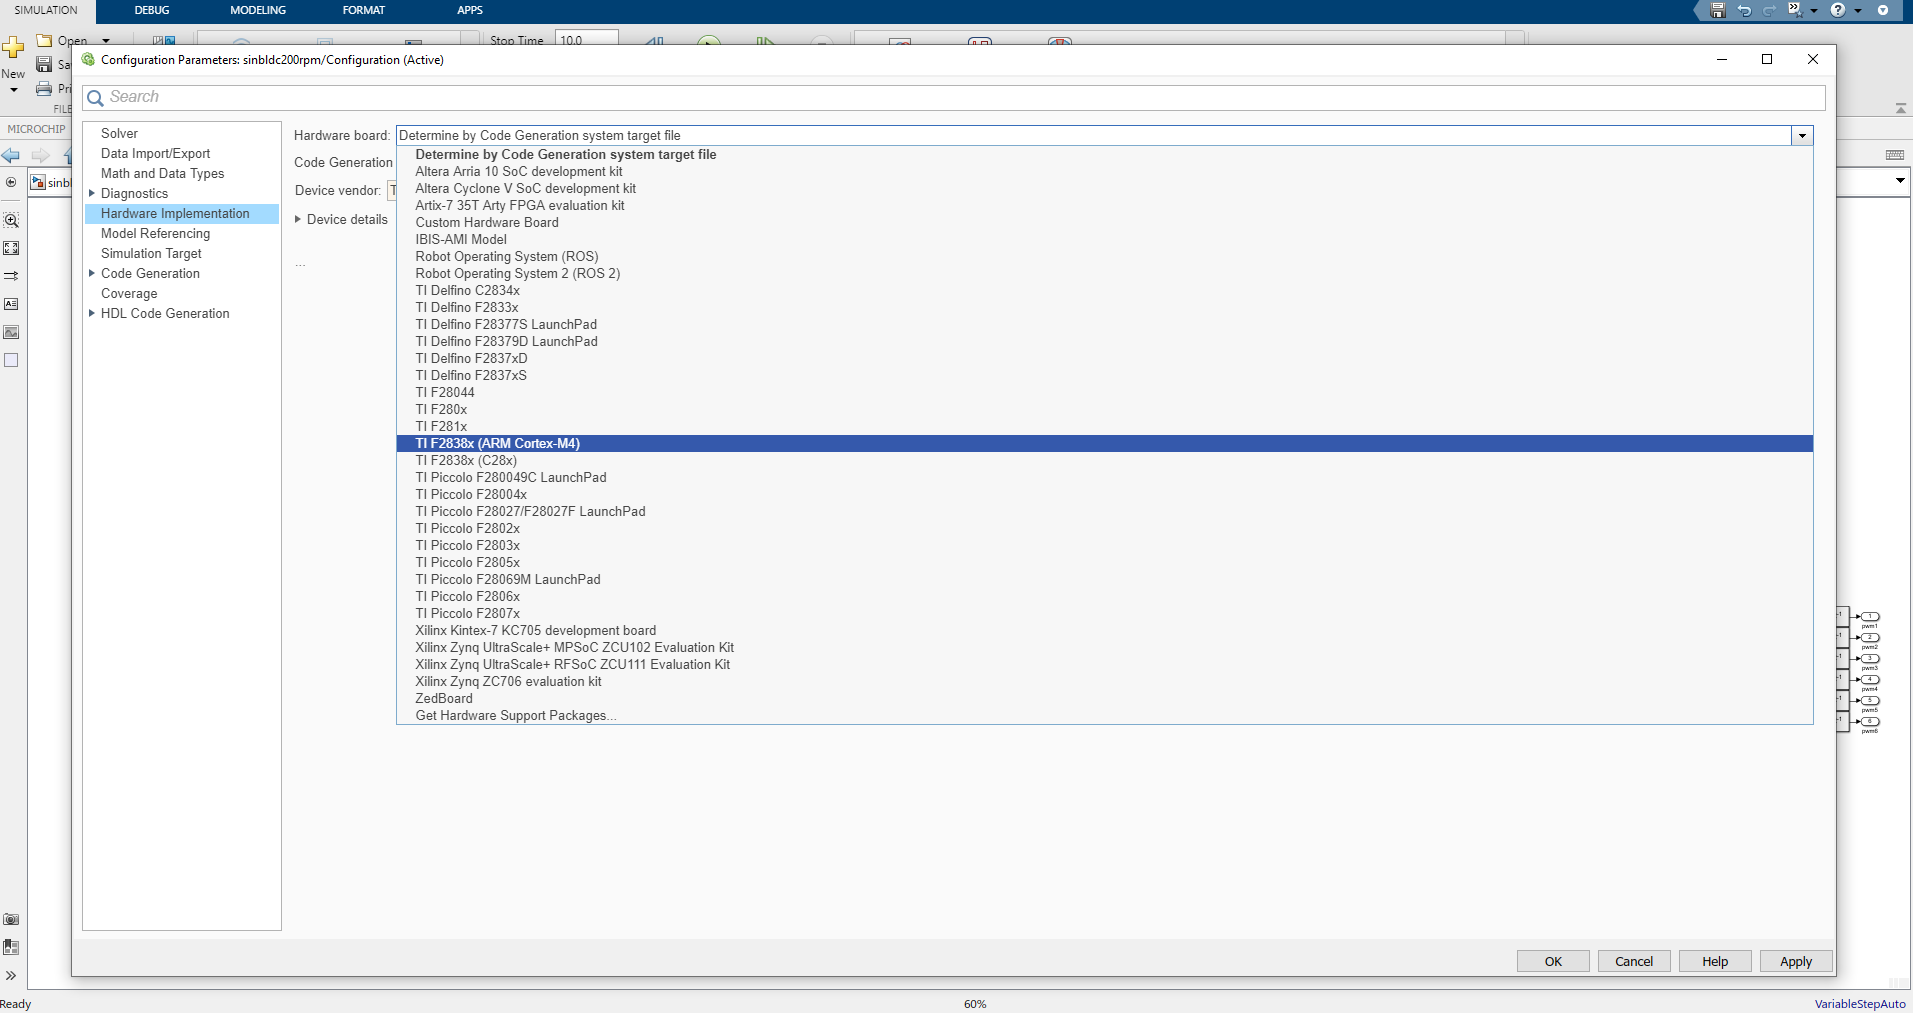Insert an image annotation
This screenshot has width=1913, height=1013.
tap(11, 332)
